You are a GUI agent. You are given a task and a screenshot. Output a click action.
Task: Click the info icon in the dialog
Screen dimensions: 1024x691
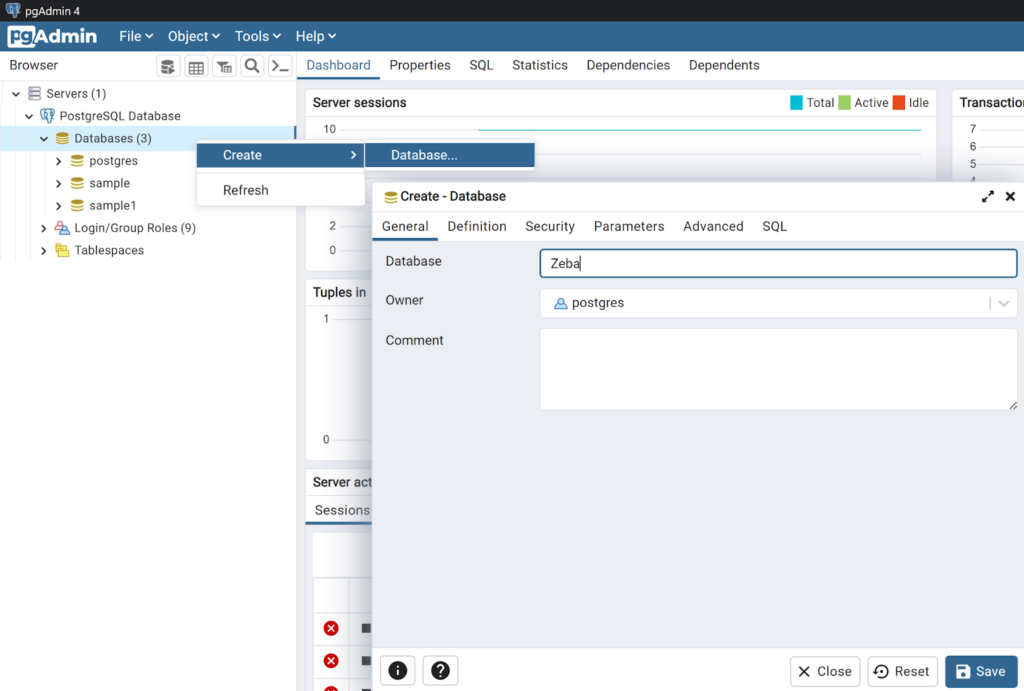(397, 670)
